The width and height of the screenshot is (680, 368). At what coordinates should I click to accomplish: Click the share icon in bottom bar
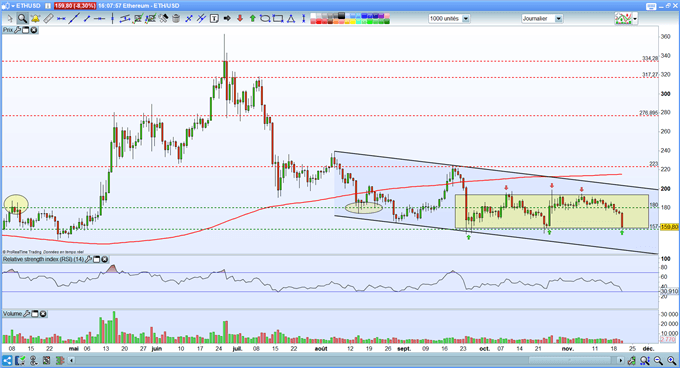[x=7, y=360]
